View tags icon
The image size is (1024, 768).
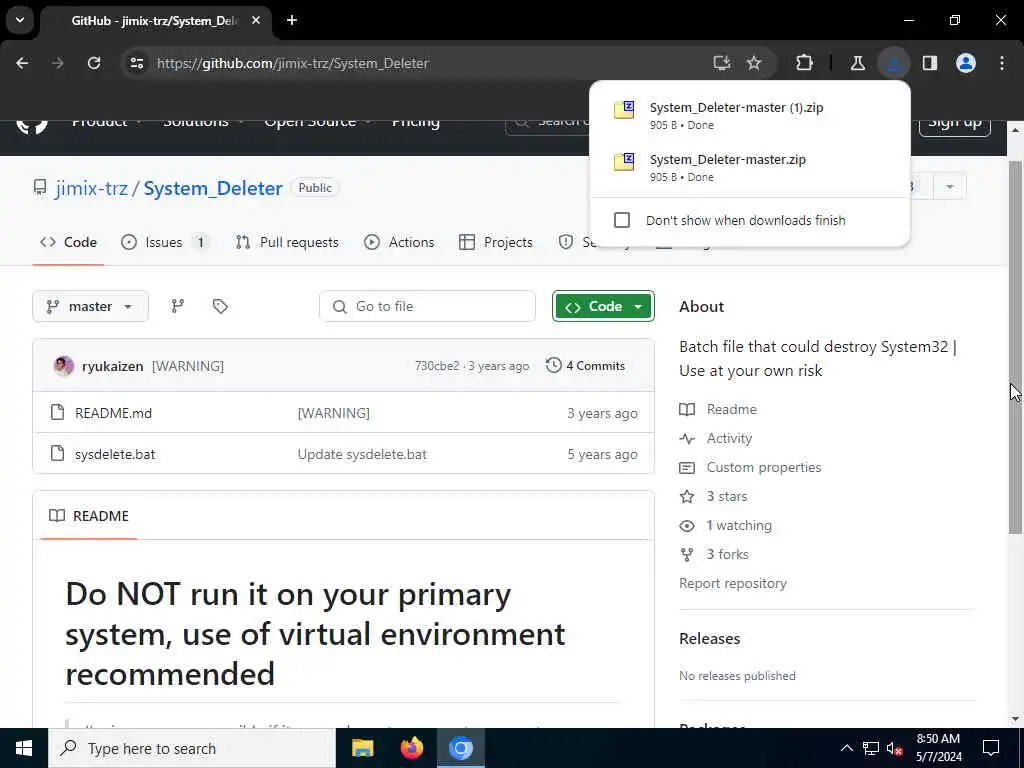click(220, 306)
